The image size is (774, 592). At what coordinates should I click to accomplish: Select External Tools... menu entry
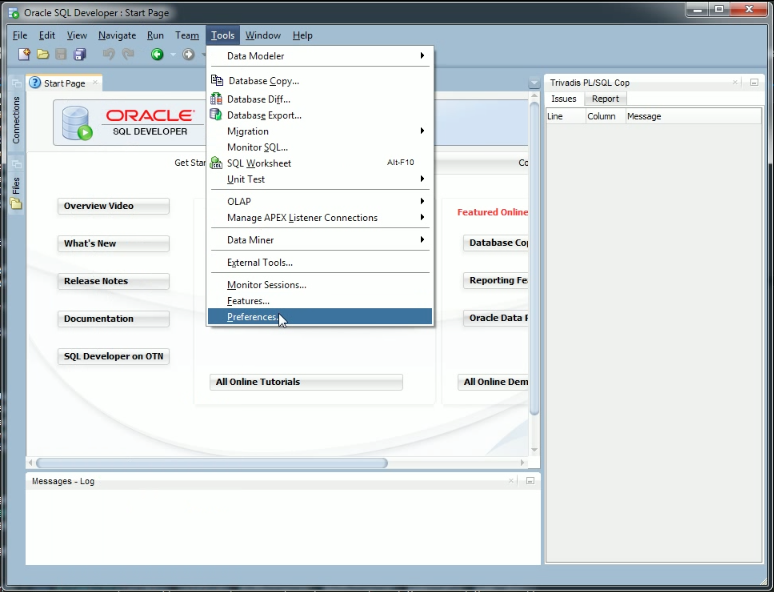click(x=320, y=262)
